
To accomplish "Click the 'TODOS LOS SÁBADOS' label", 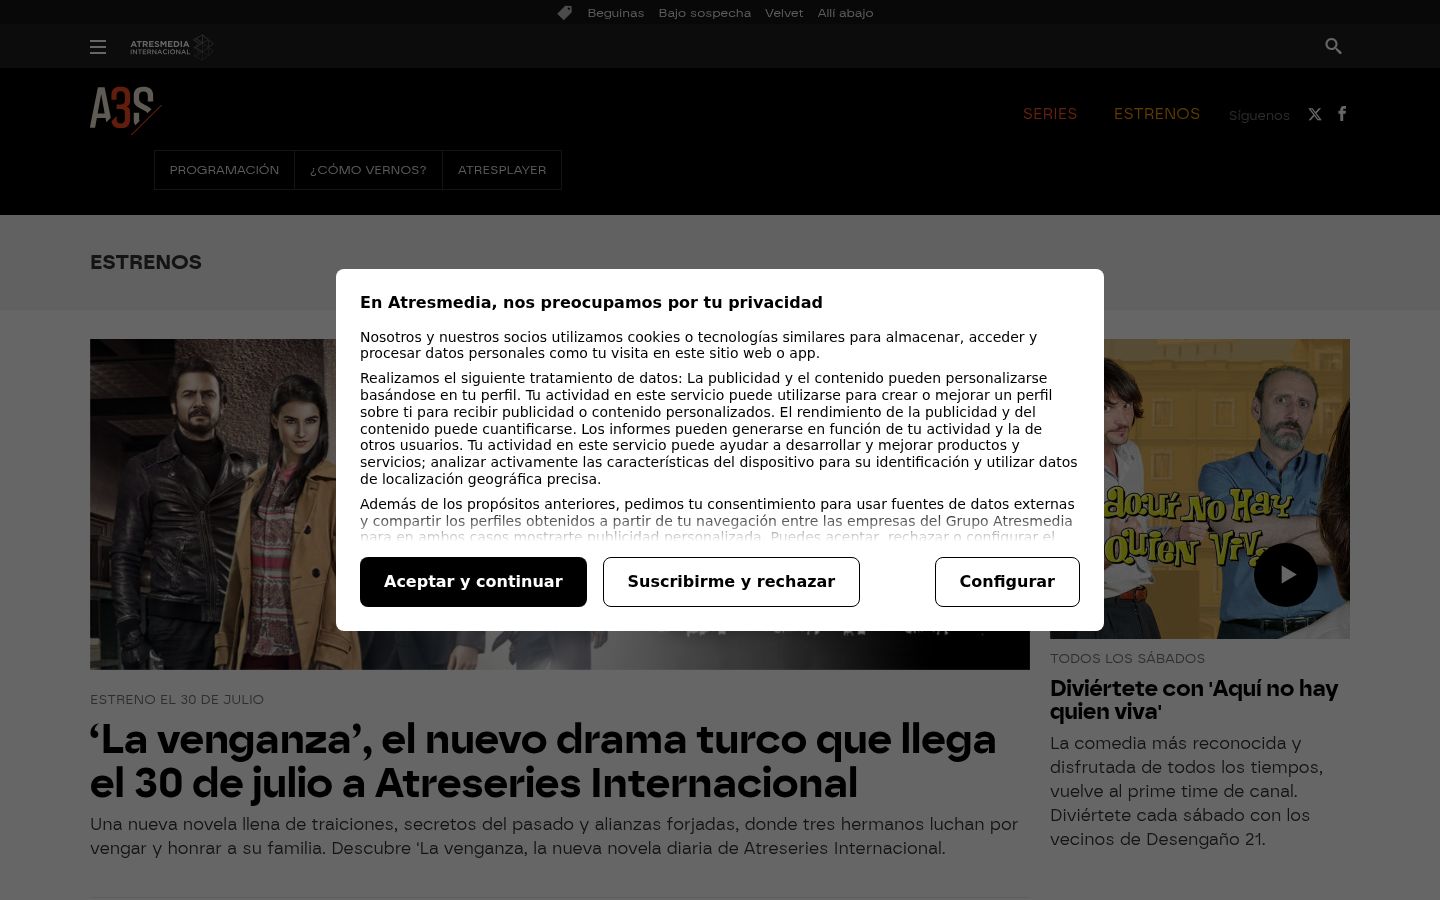I will point(1127,659).
